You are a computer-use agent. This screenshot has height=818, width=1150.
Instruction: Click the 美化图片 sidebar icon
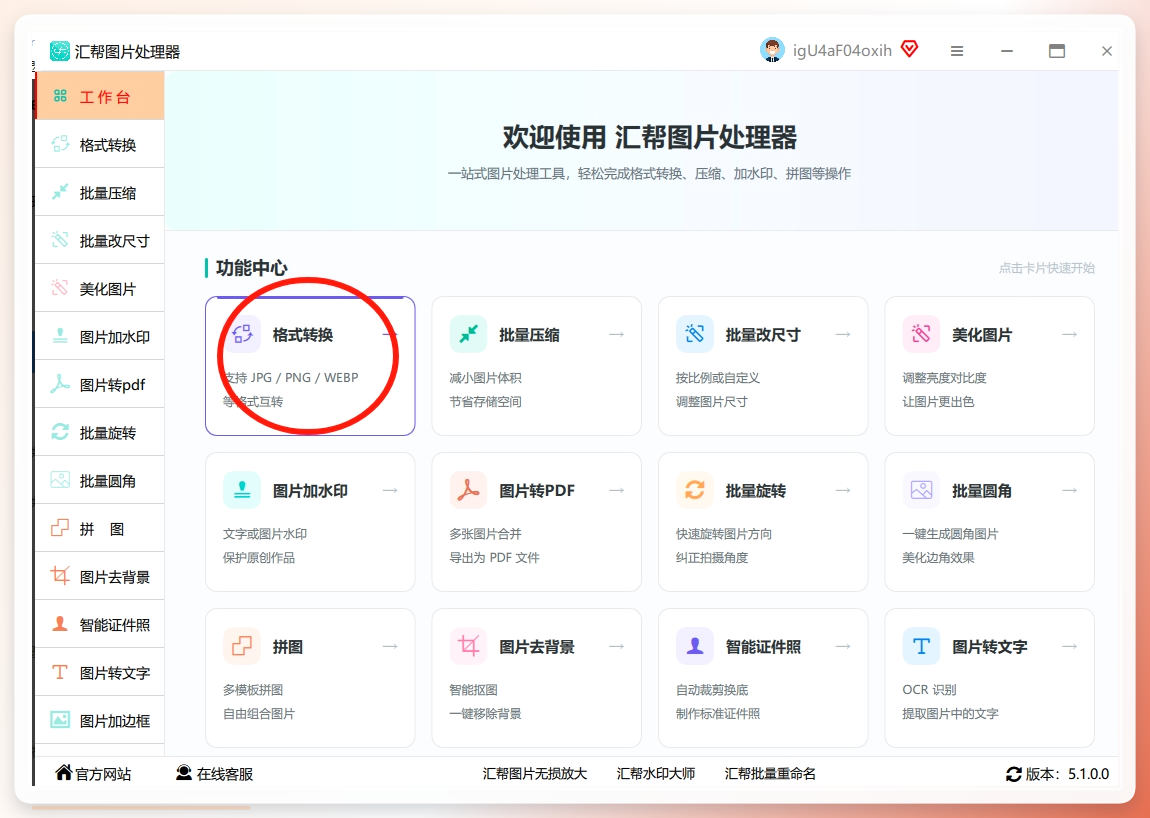(x=60, y=288)
